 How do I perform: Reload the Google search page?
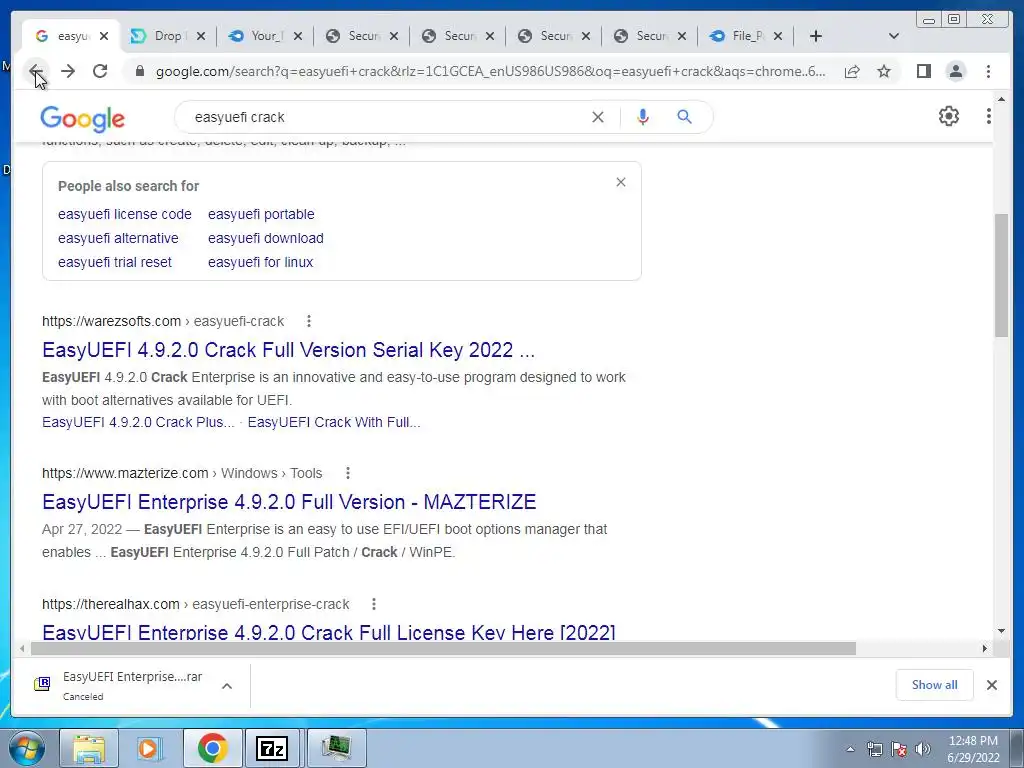[x=100, y=71]
